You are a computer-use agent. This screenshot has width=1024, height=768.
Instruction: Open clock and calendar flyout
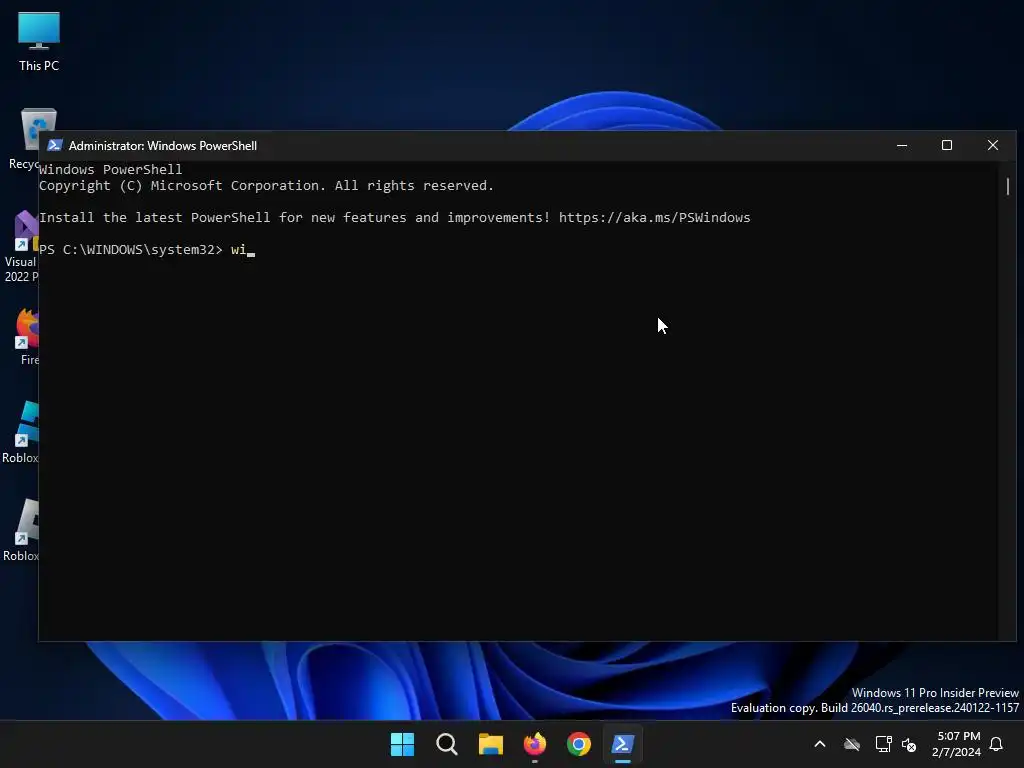tap(956, 744)
